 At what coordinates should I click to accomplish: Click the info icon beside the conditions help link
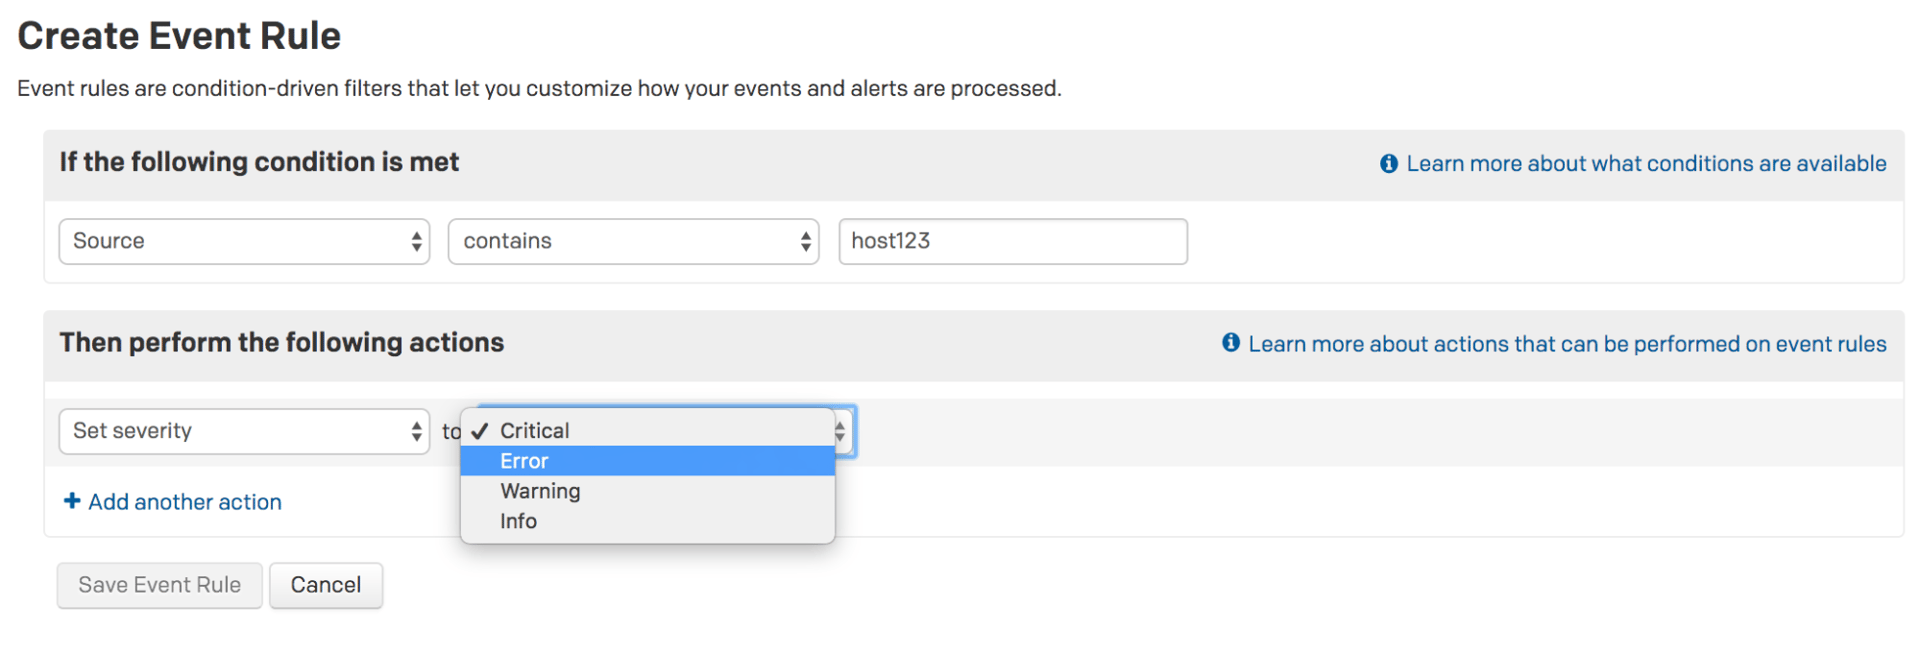click(1388, 164)
